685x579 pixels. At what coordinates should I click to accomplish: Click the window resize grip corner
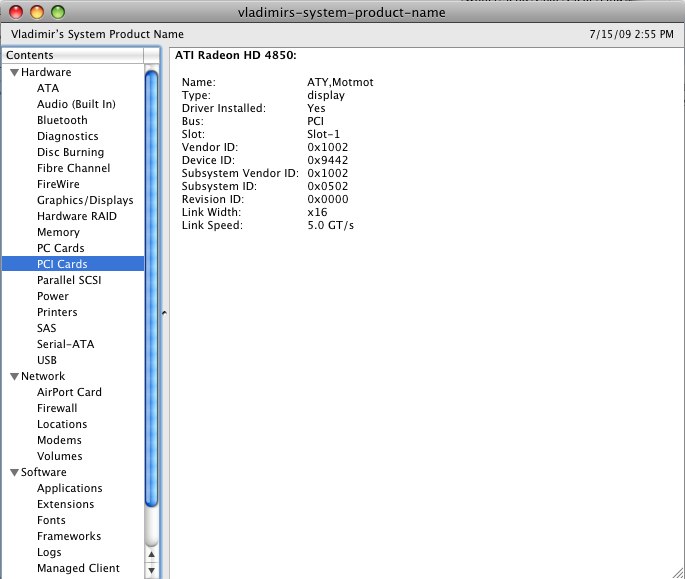(678, 573)
